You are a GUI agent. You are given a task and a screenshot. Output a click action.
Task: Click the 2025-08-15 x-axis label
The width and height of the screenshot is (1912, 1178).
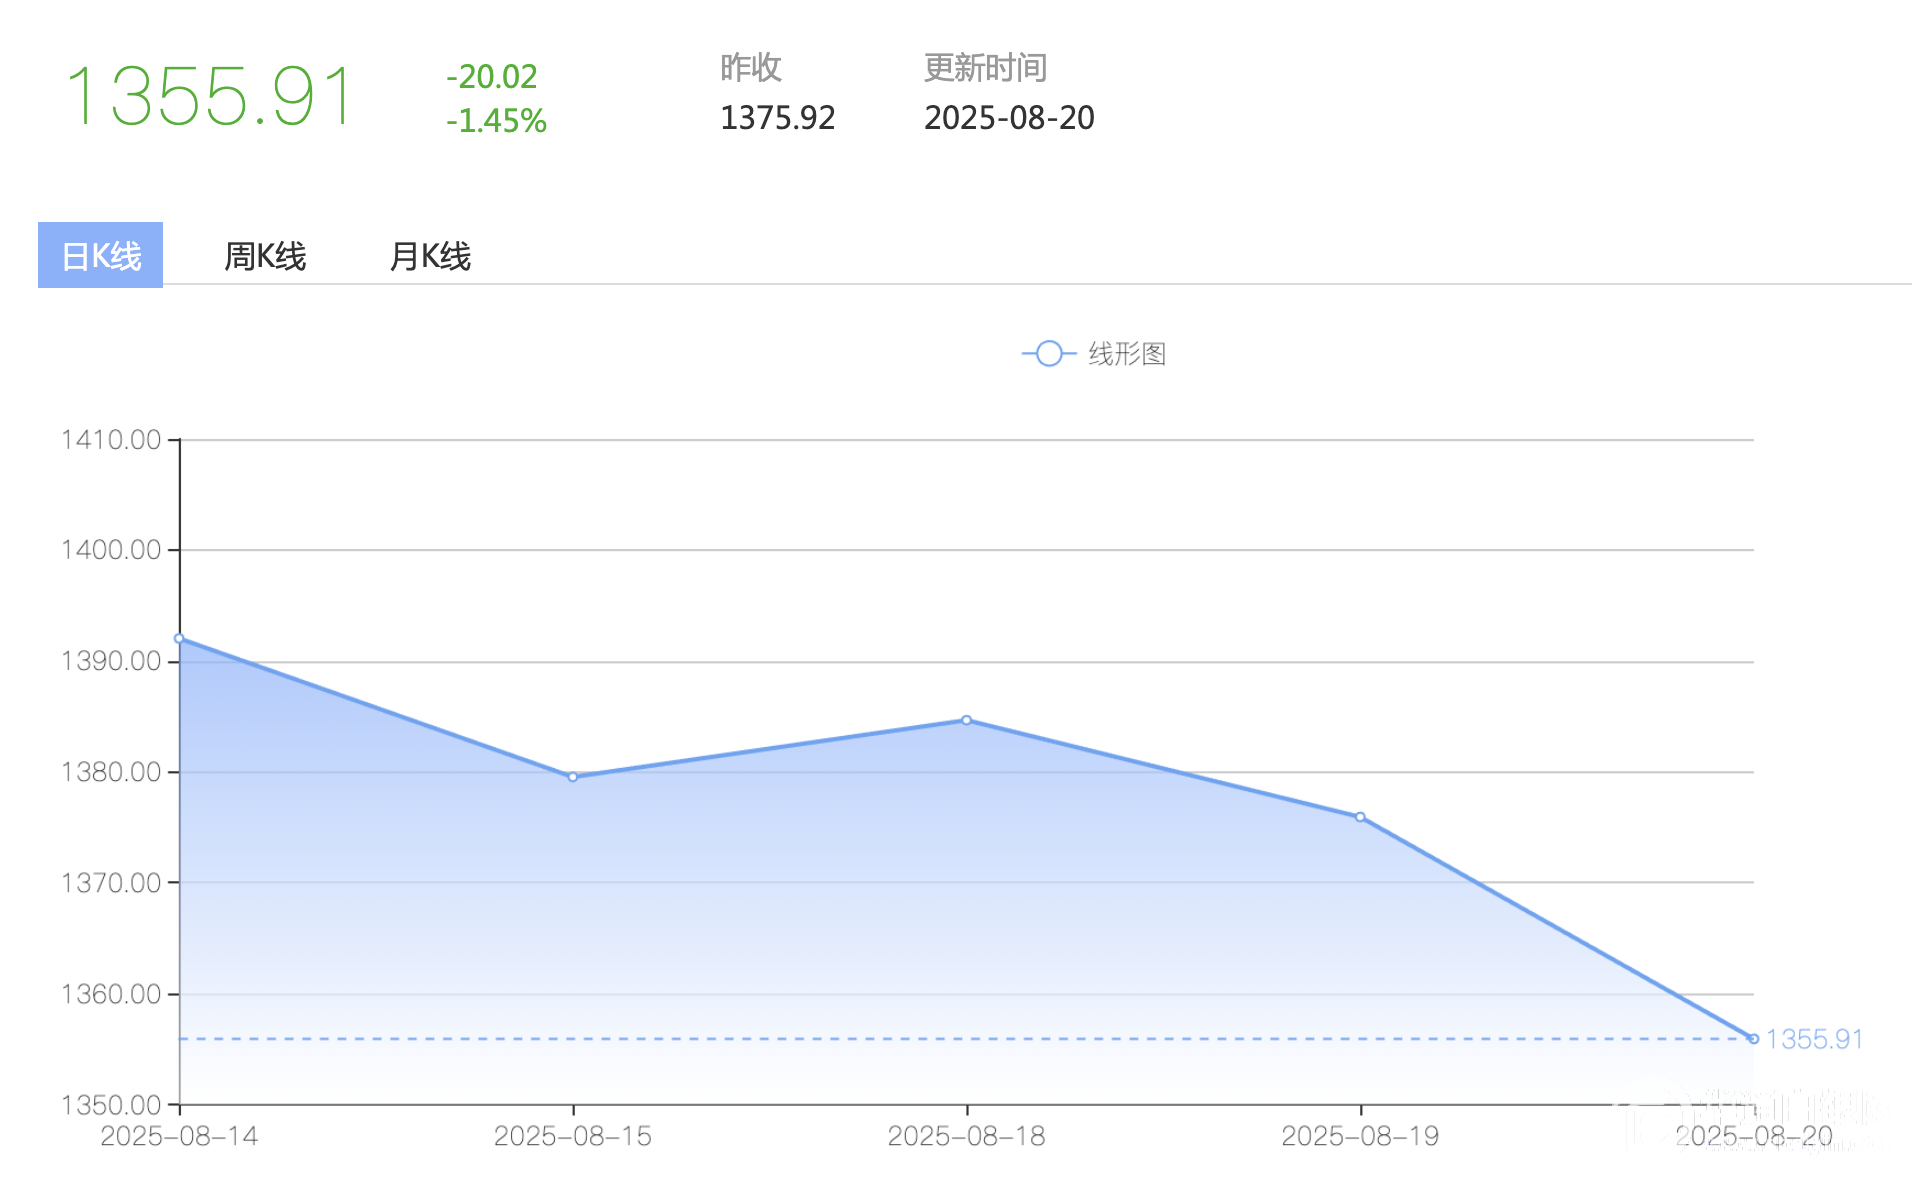point(573,1136)
